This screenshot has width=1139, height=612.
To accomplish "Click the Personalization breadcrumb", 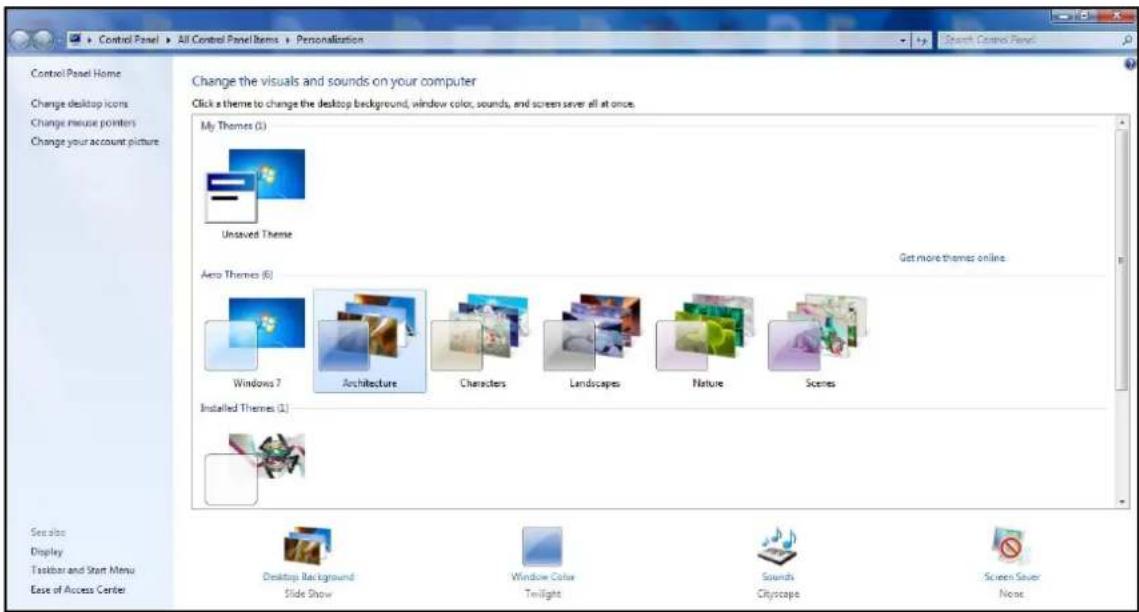I will point(330,40).
